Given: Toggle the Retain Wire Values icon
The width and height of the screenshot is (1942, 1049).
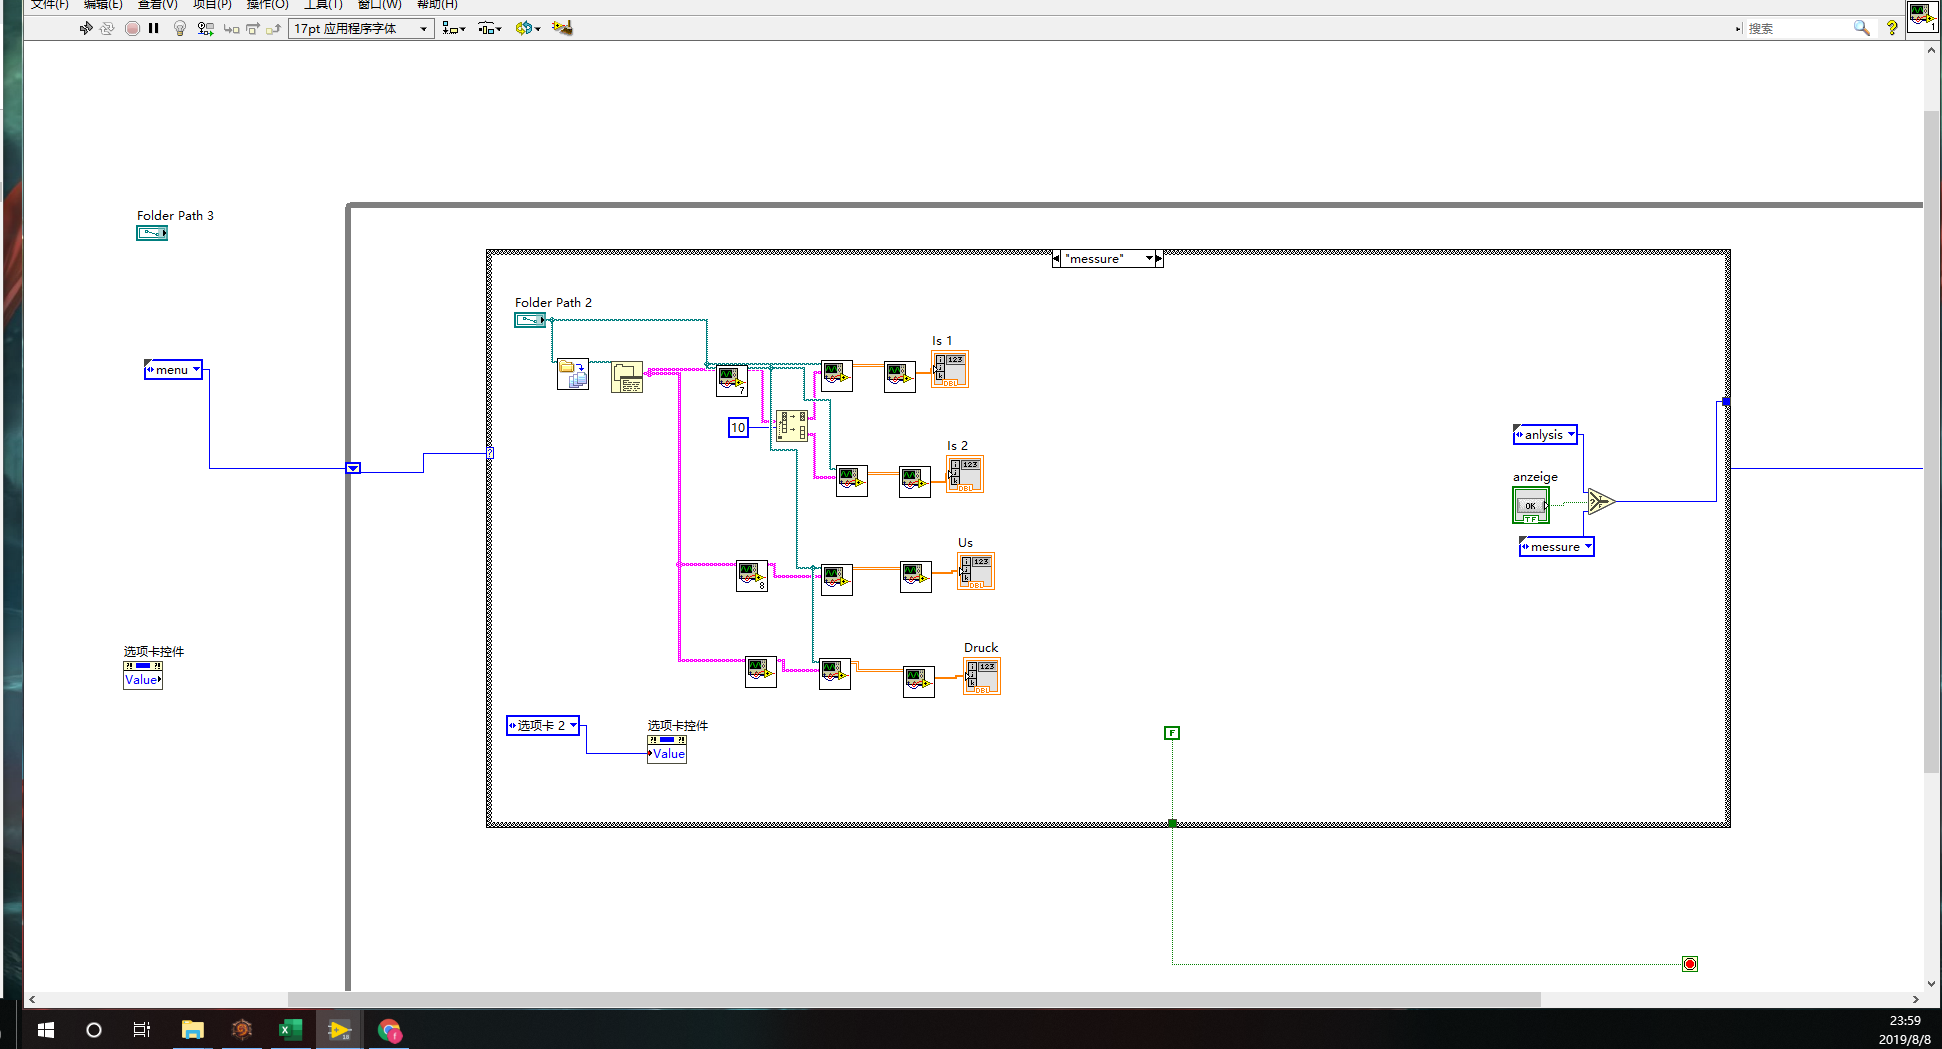Looking at the screenshot, I should [x=205, y=28].
